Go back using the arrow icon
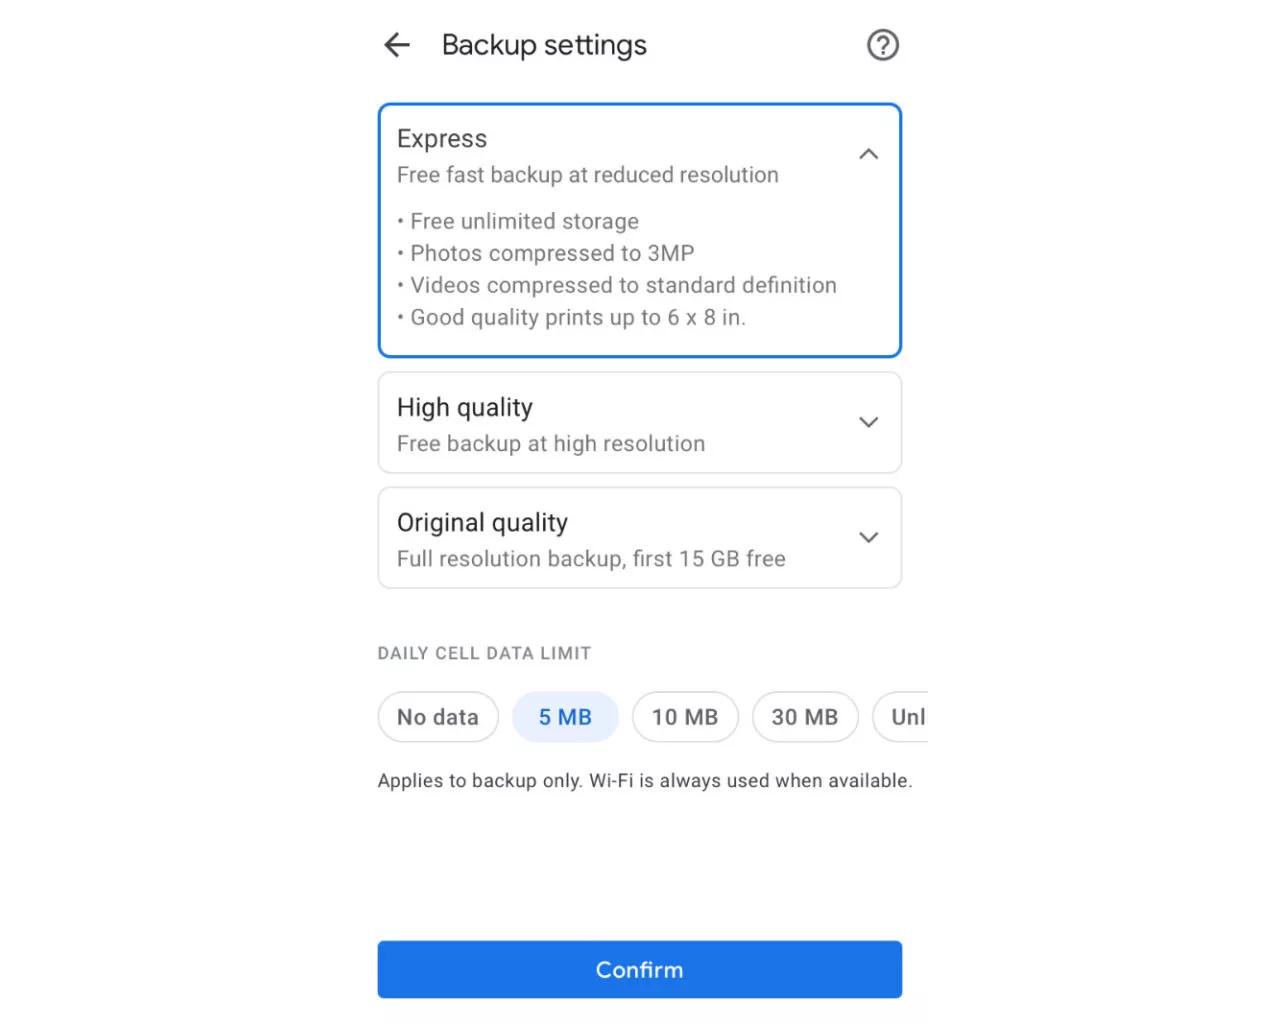 397,45
